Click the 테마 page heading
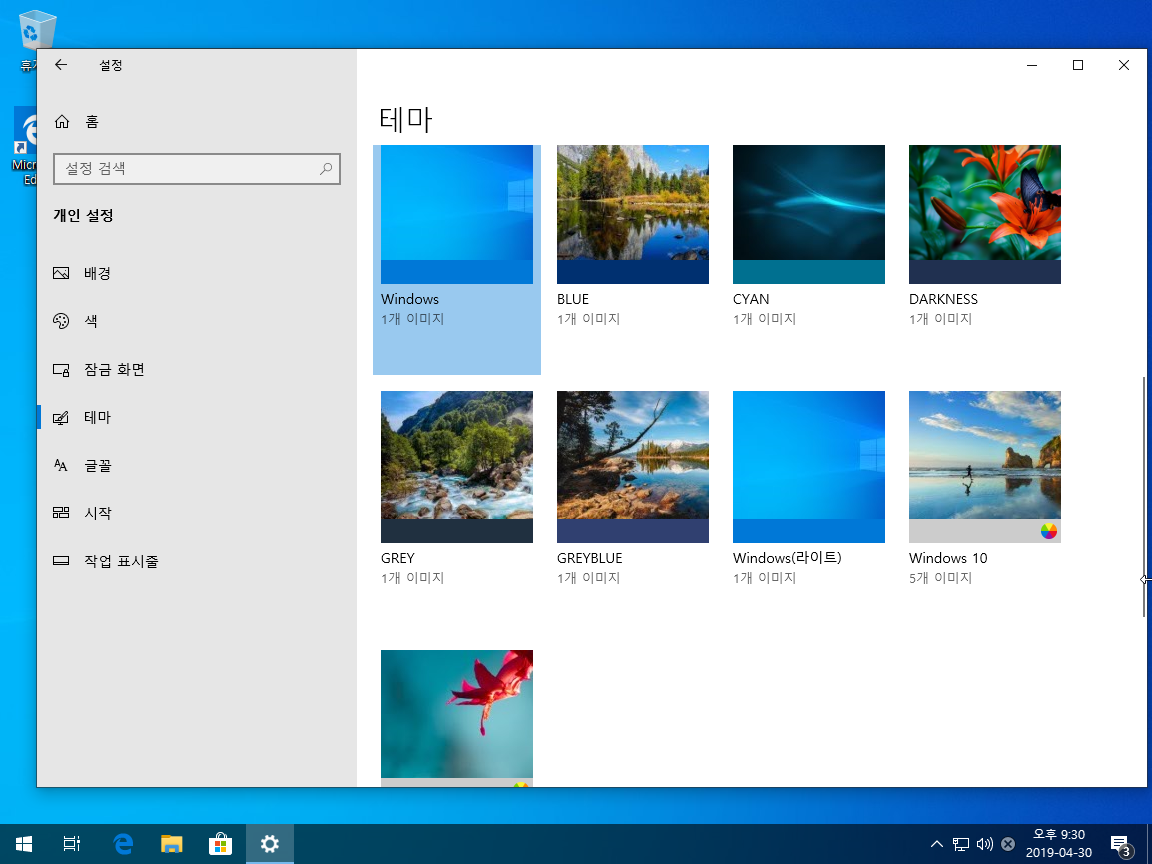Screen dimensions: 1152x864 pyautogui.click(x=406, y=119)
